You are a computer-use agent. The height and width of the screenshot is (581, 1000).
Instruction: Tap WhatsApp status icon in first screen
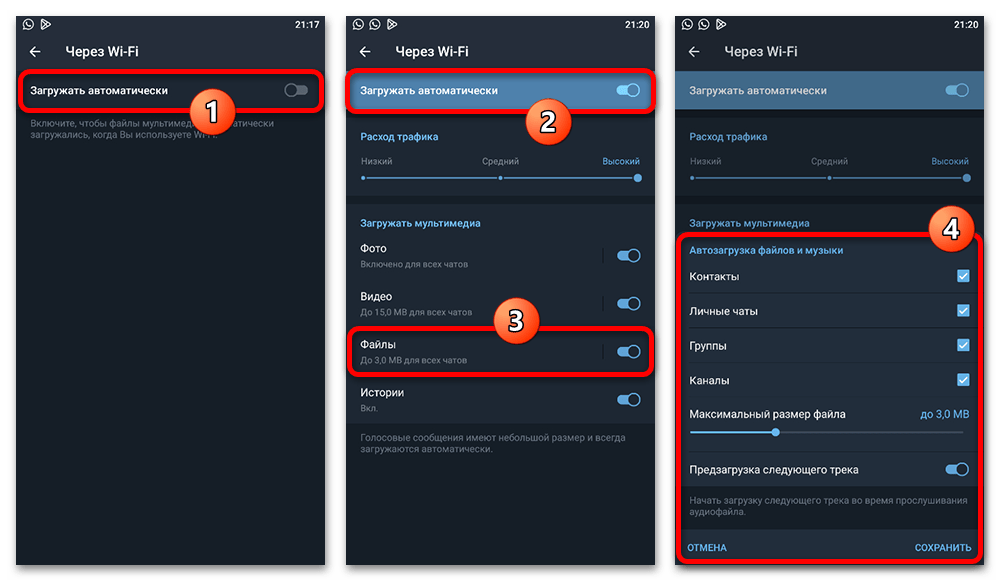pyautogui.click(x=28, y=24)
